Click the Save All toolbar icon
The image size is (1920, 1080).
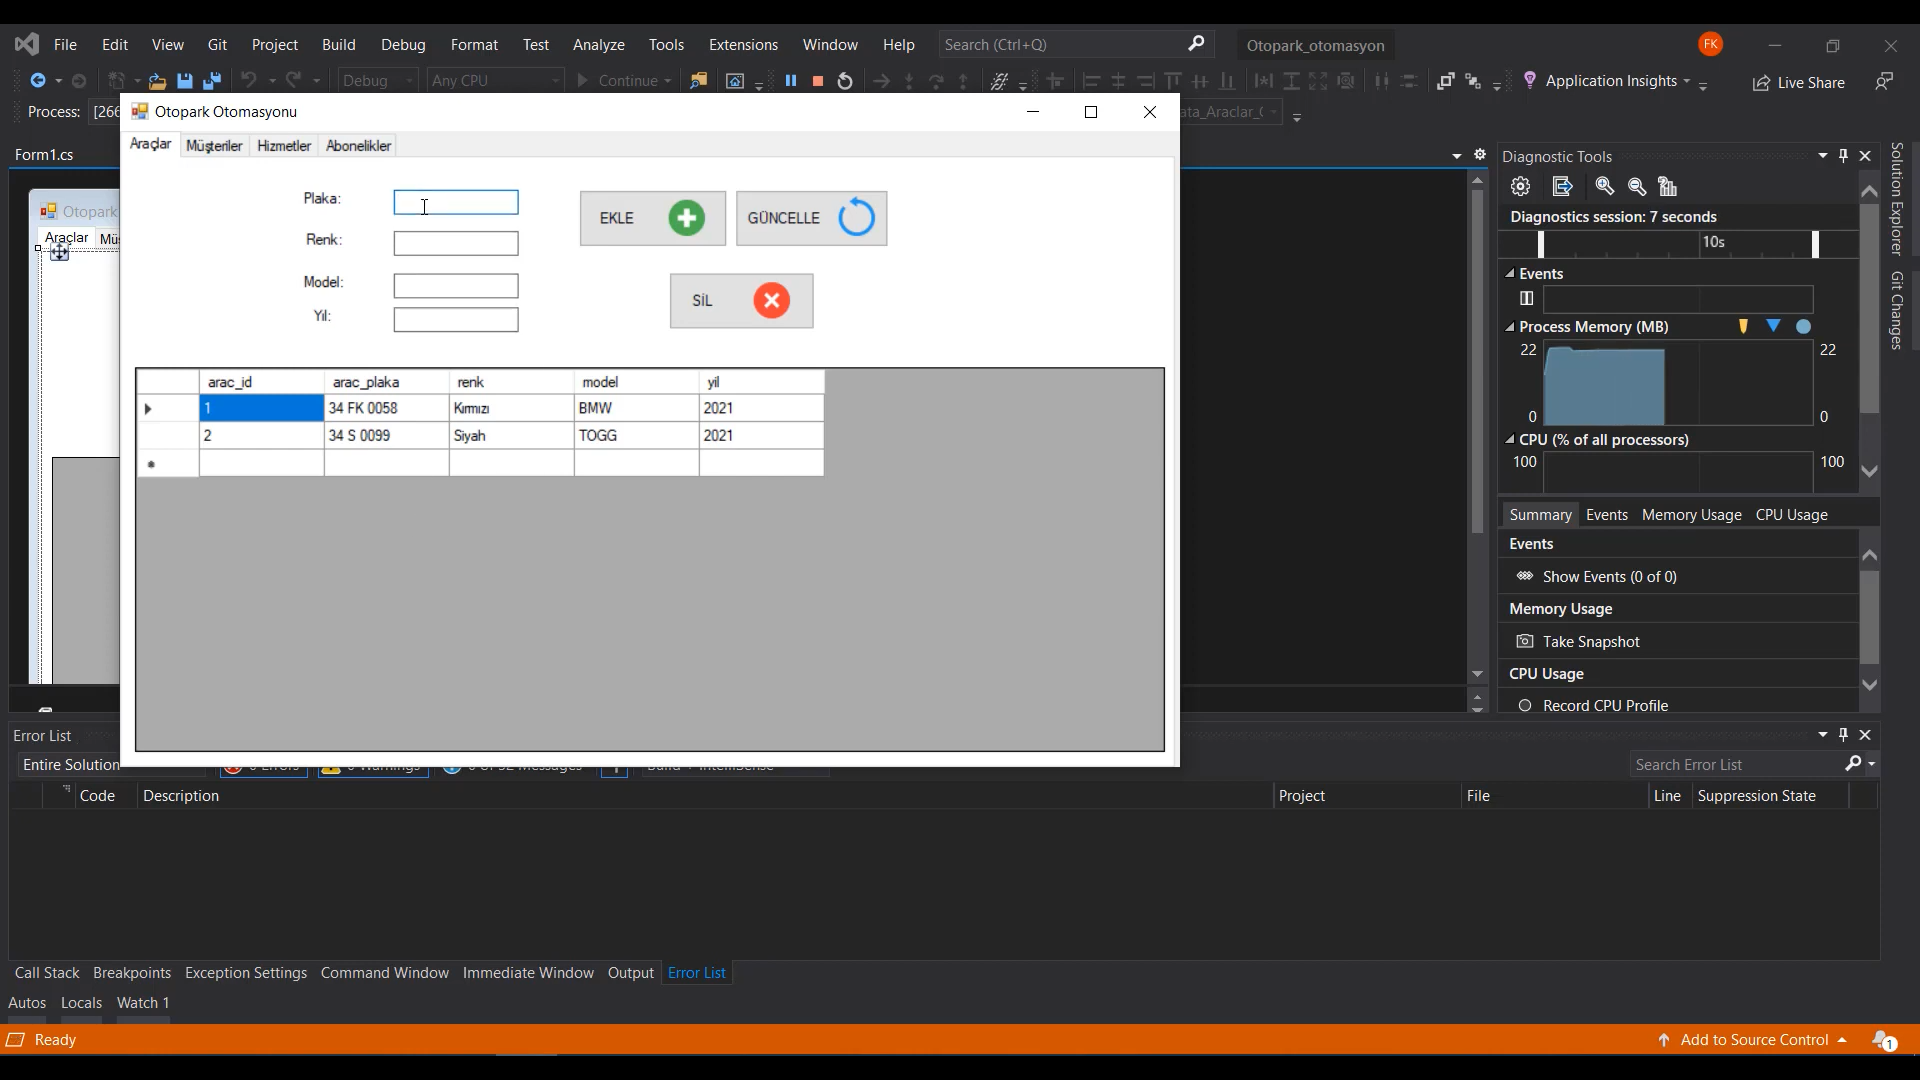coord(212,81)
